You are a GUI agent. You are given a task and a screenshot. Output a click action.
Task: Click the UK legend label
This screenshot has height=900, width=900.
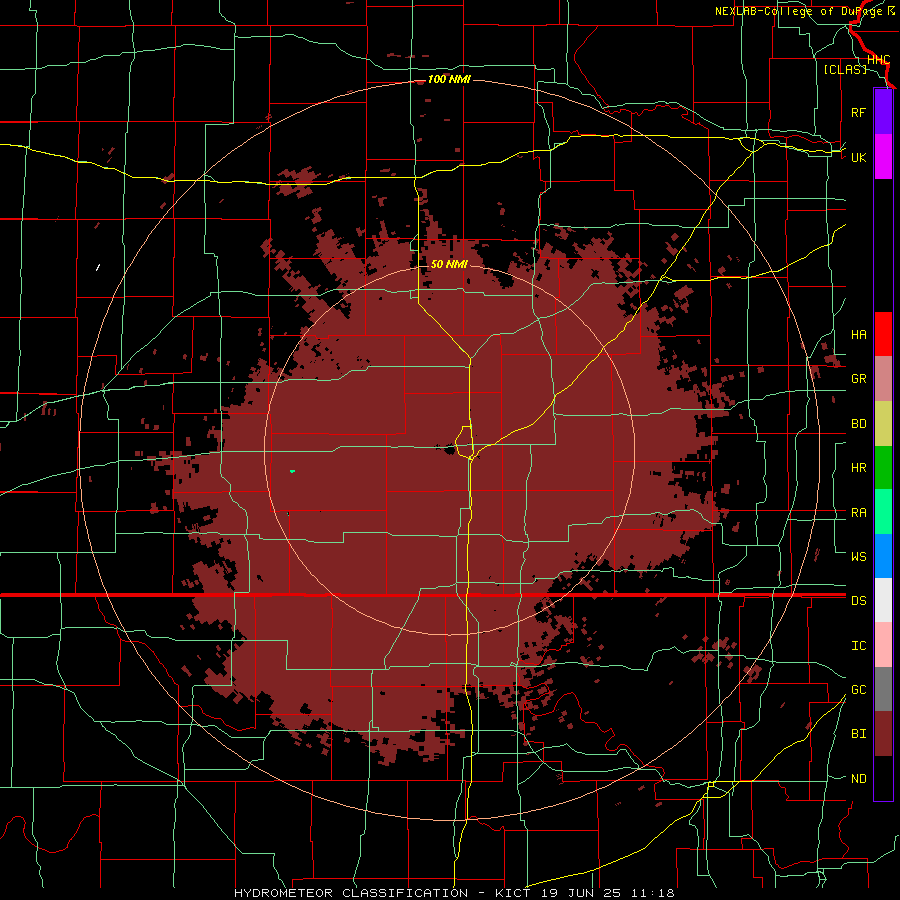point(858,157)
